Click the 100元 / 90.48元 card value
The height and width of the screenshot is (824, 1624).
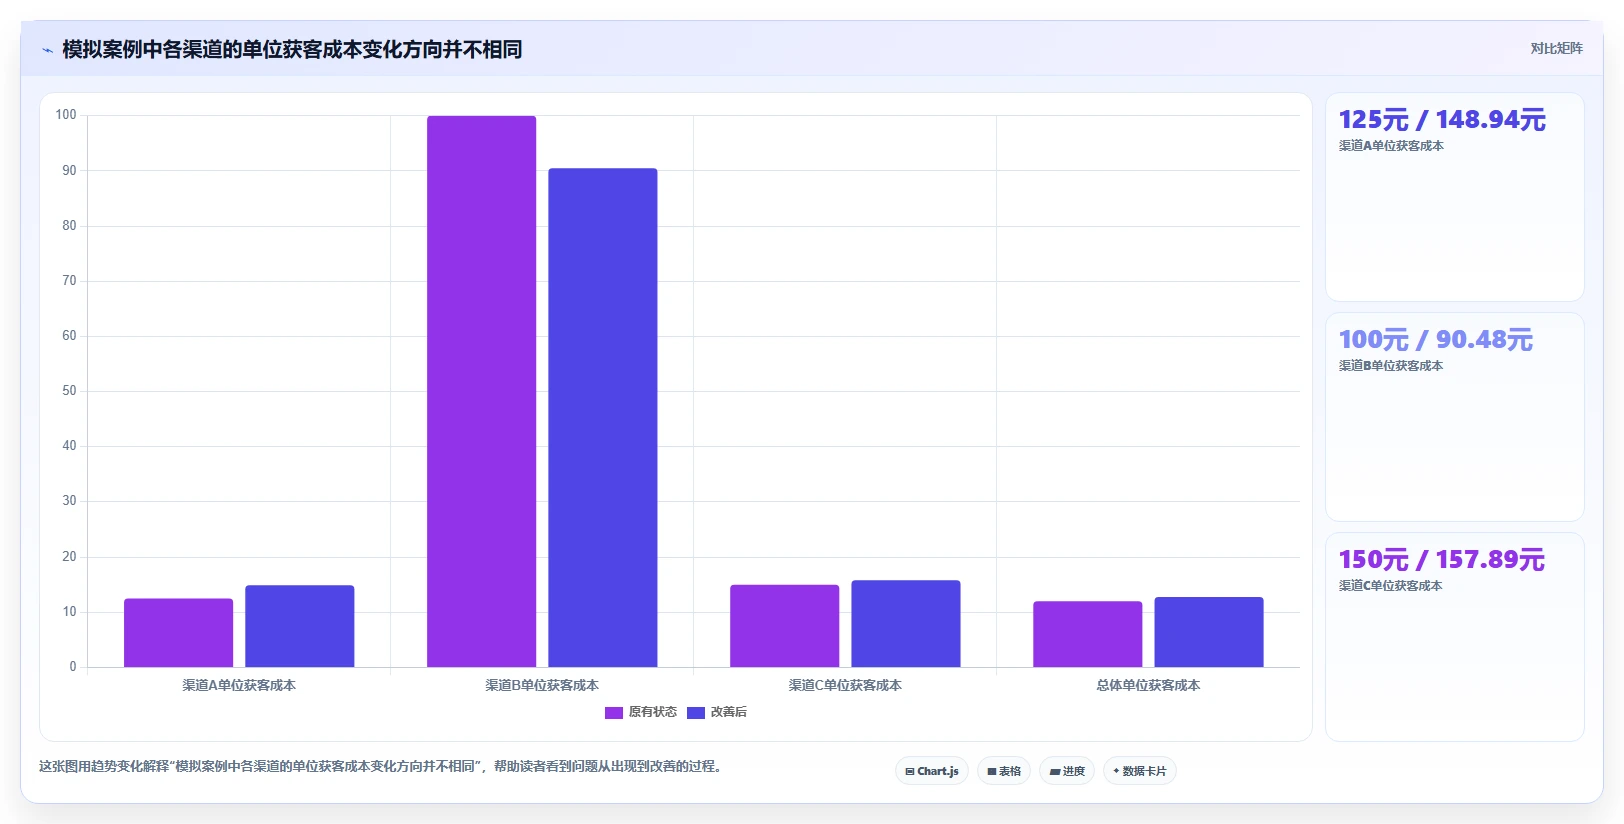[1435, 340]
